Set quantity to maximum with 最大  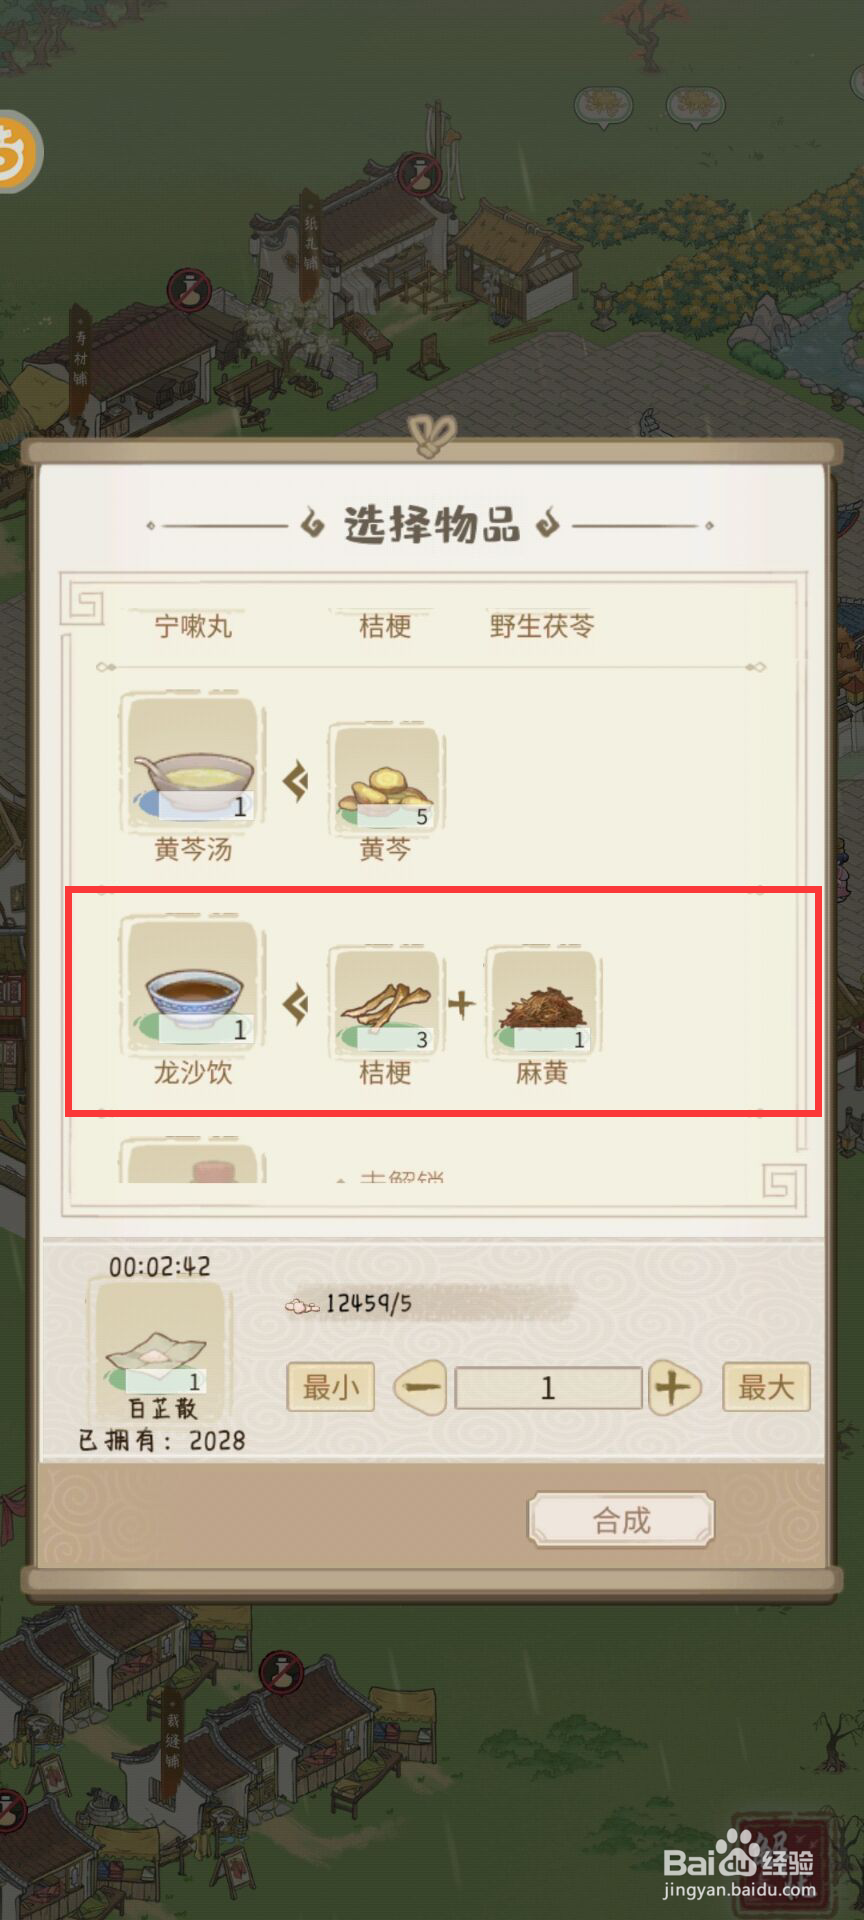(x=766, y=1387)
